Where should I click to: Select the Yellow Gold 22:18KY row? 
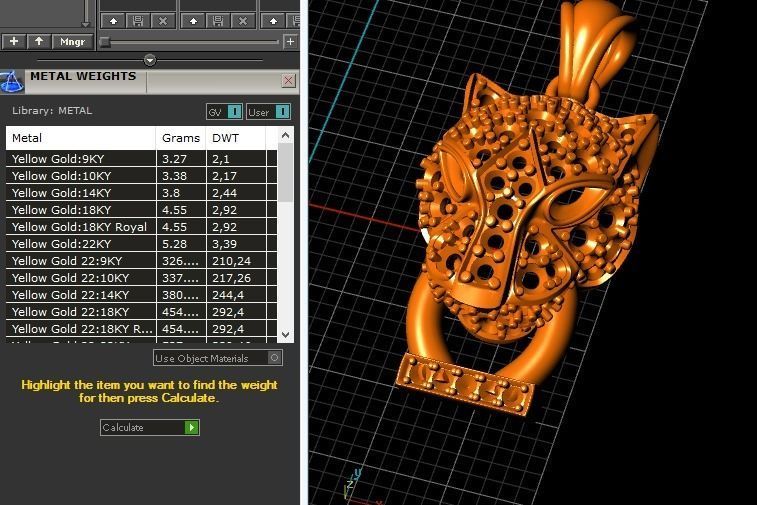141,312
